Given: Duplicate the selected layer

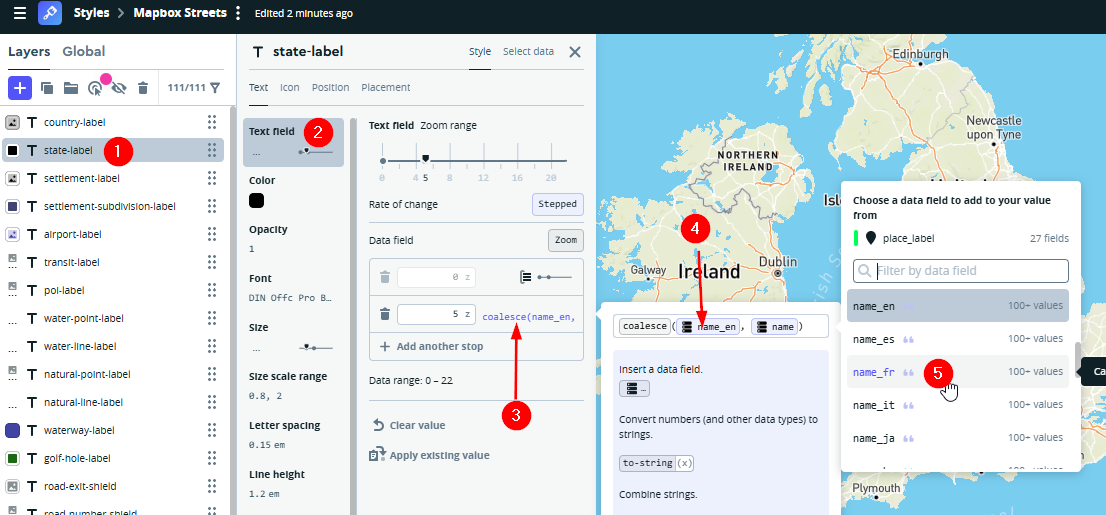Looking at the screenshot, I should [x=47, y=88].
